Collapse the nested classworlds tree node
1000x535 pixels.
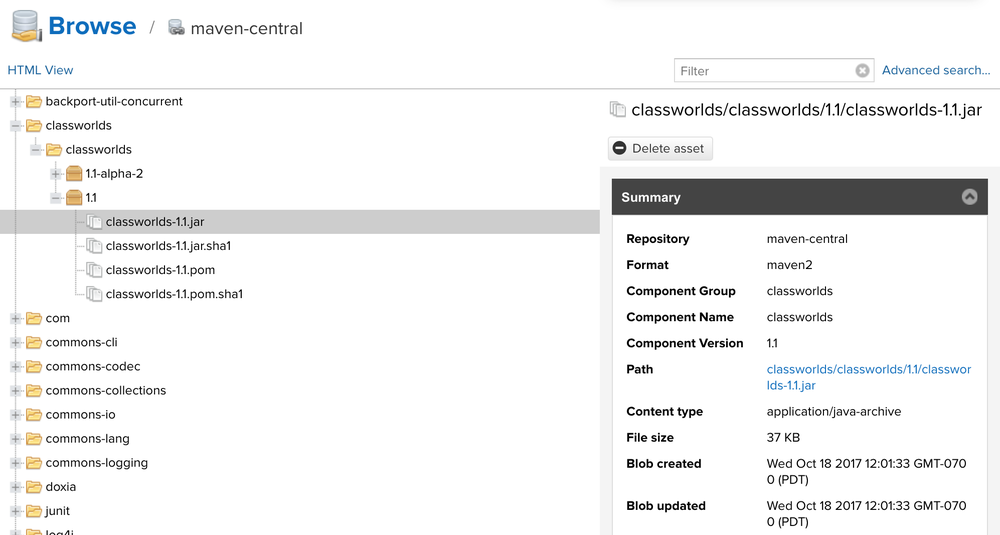[x=36, y=150]
